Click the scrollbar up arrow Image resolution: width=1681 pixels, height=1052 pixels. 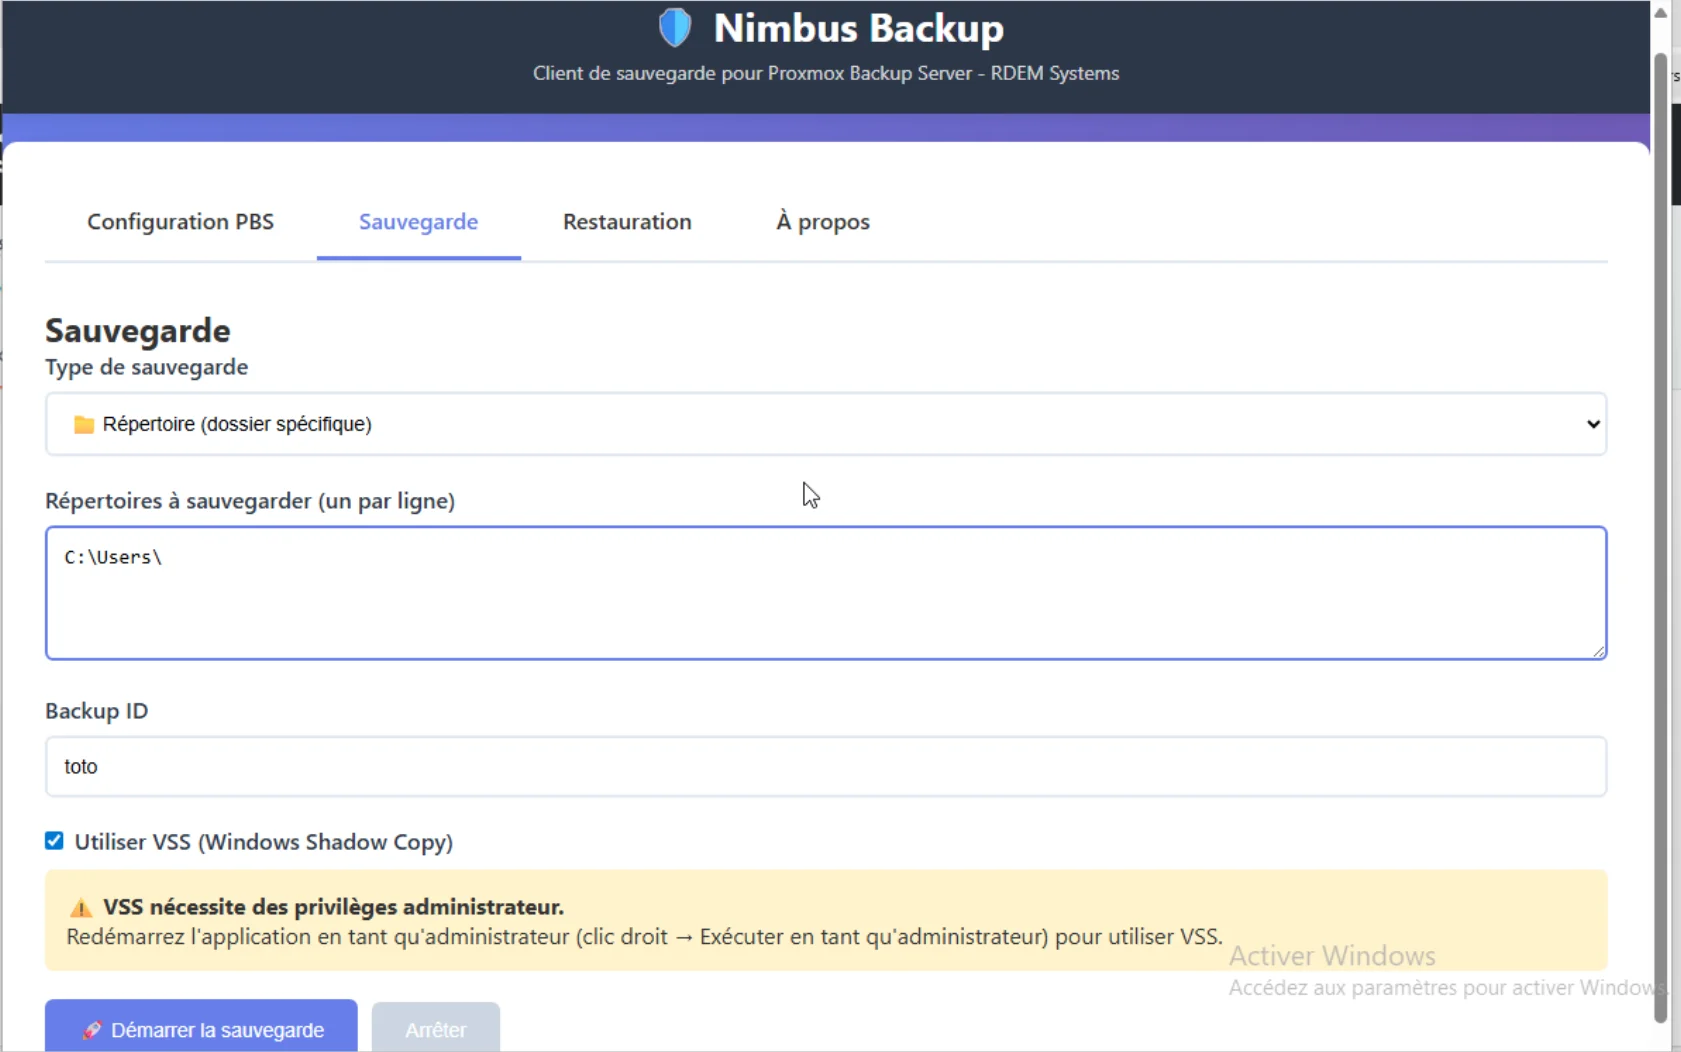pos(1660,11)
